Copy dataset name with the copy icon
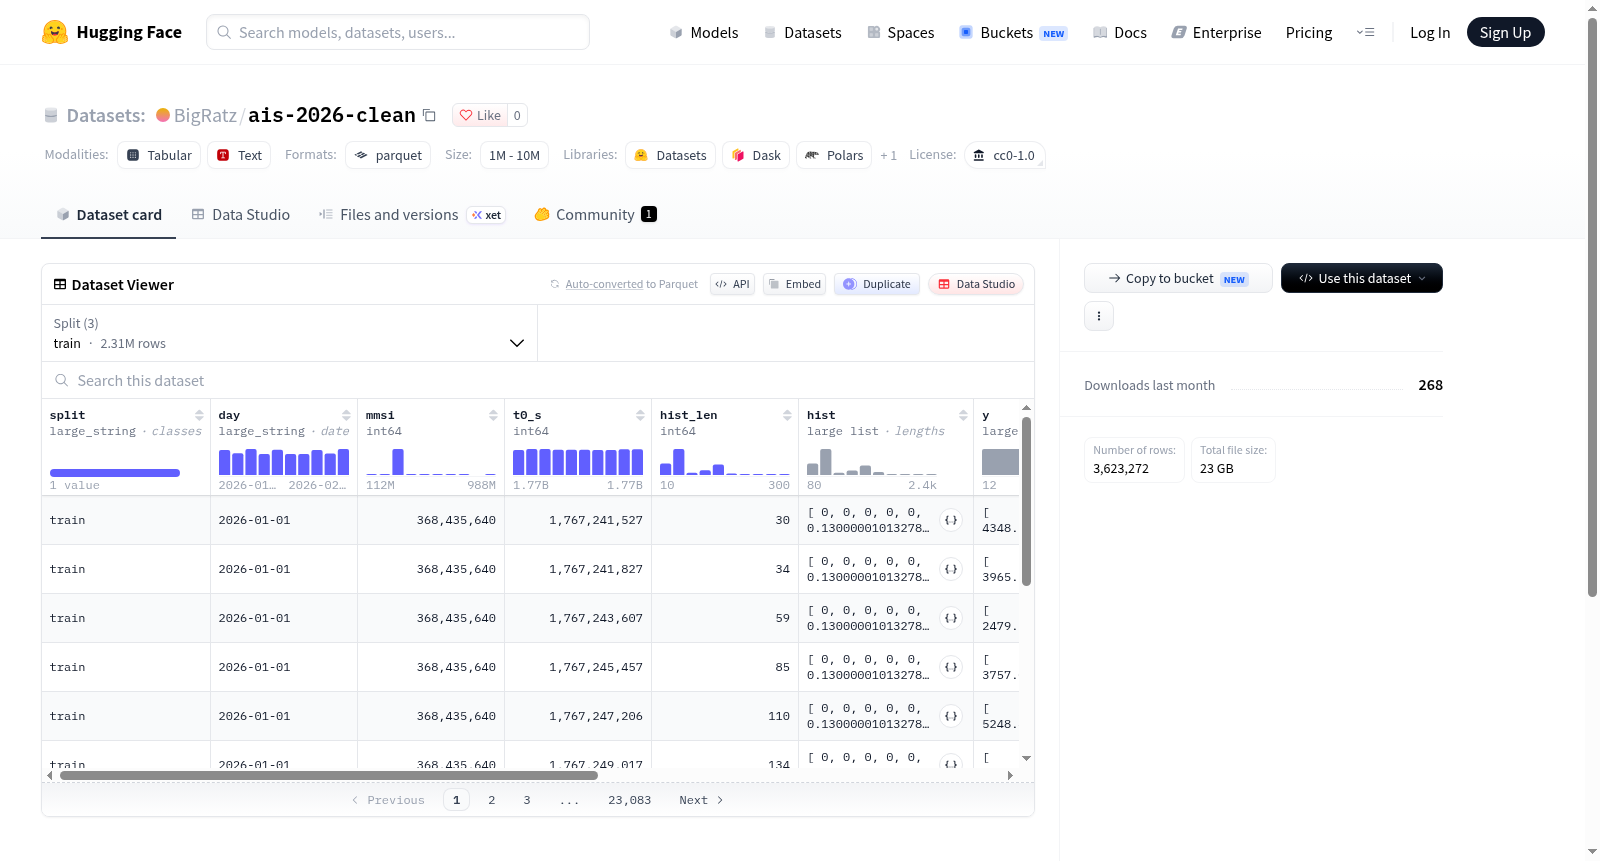The image size is (1600, 861). tap(429, 115)
